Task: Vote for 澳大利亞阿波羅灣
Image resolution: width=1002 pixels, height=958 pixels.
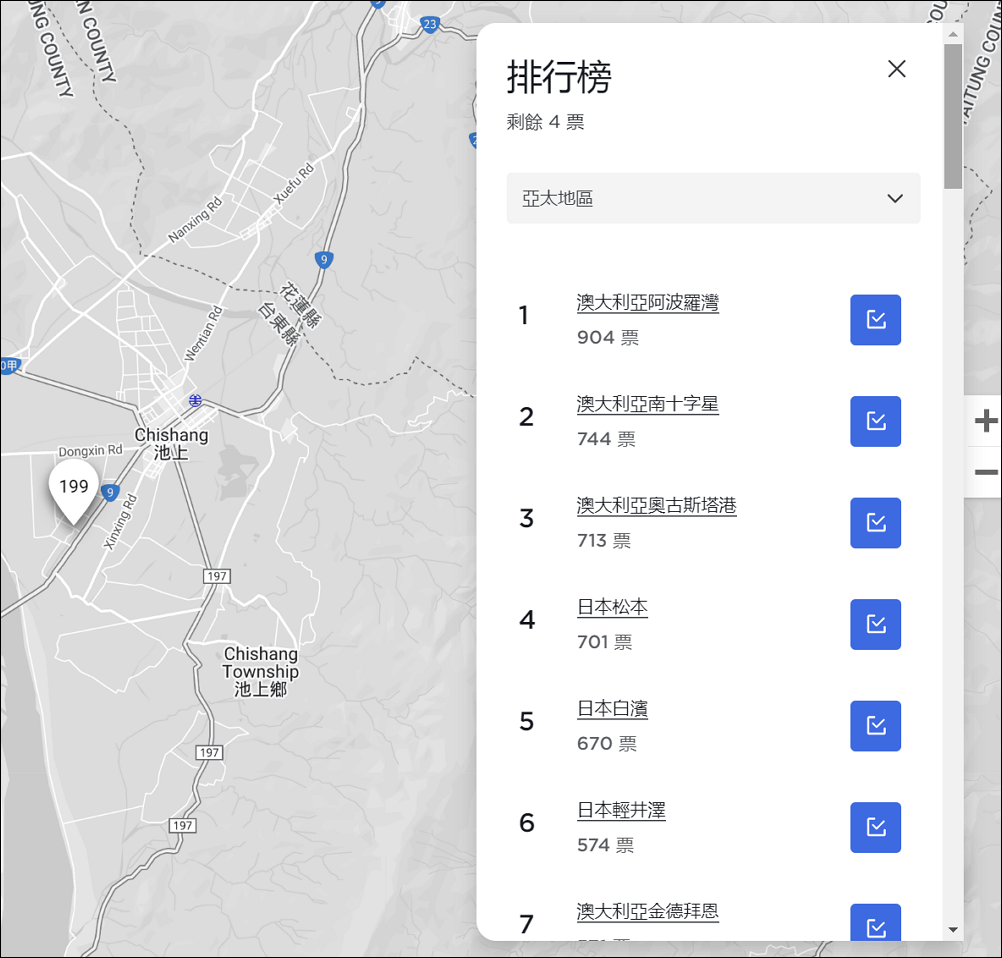Action: [x=875, y=320]
